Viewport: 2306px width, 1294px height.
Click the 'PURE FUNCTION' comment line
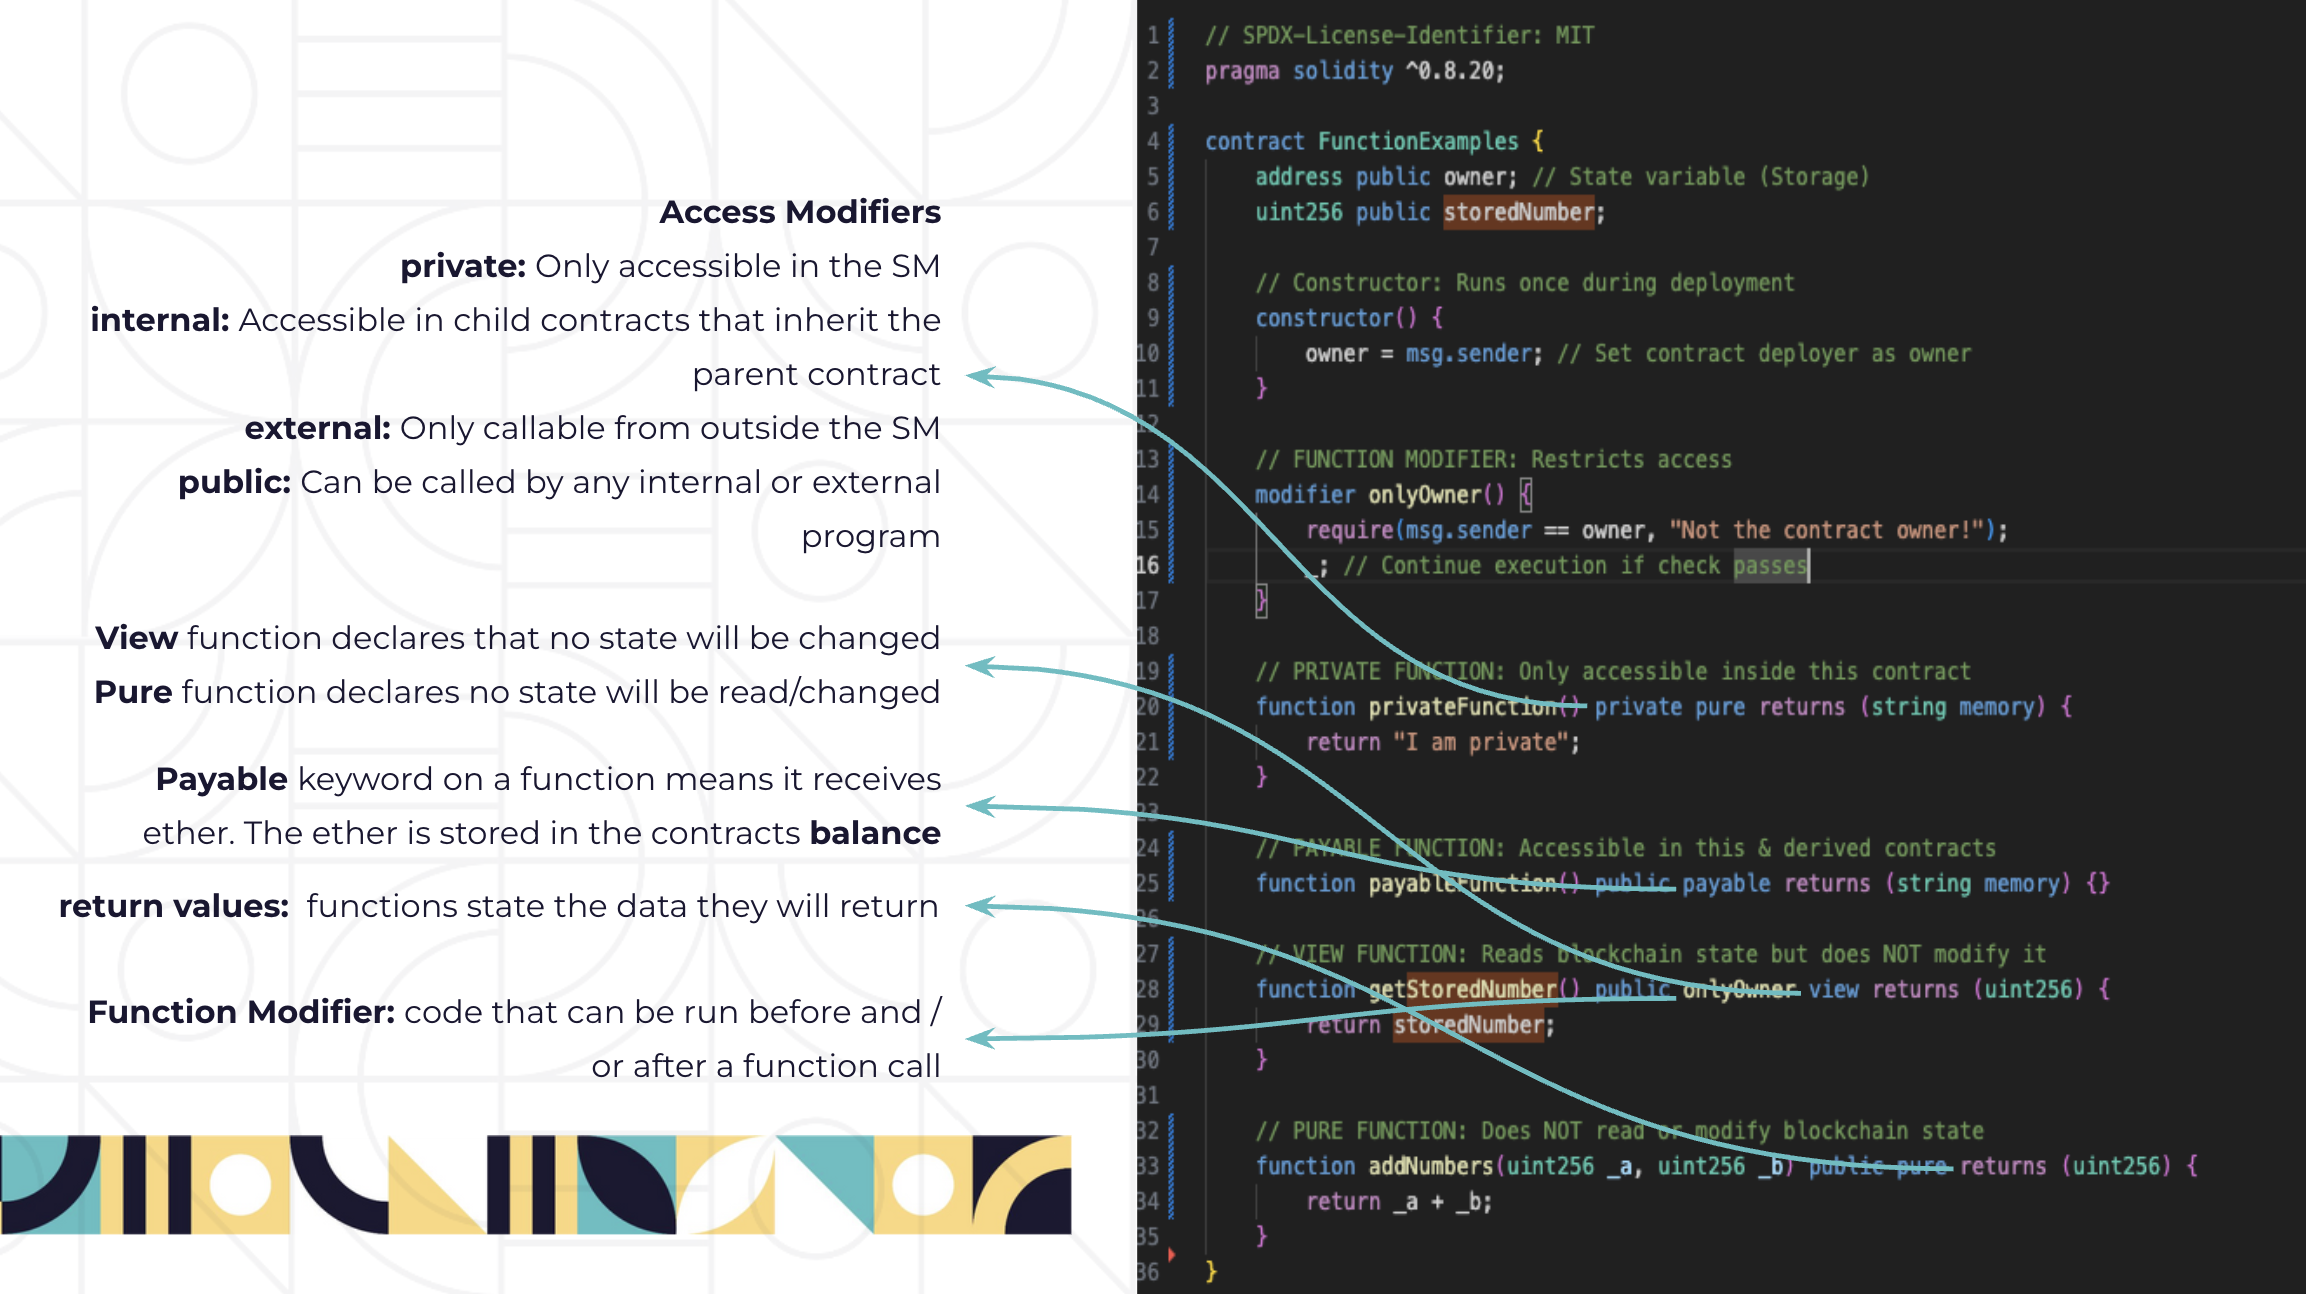(x=1619, y=1131)
